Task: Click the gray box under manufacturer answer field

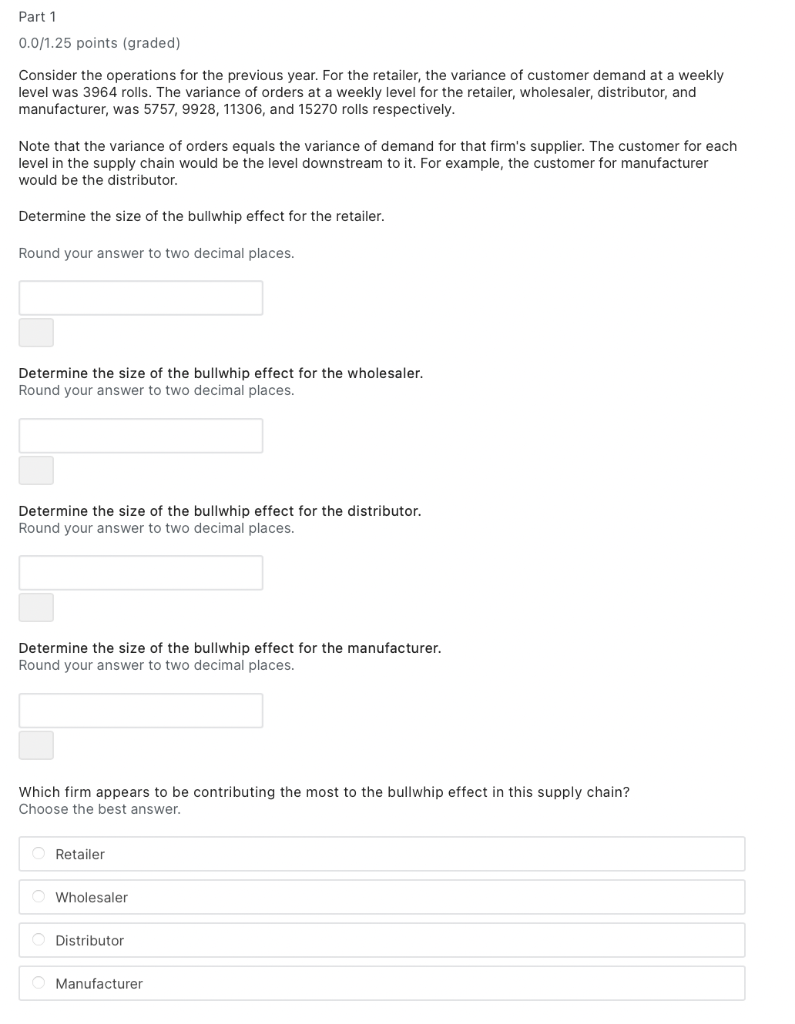Action: [x=36, y=745]
